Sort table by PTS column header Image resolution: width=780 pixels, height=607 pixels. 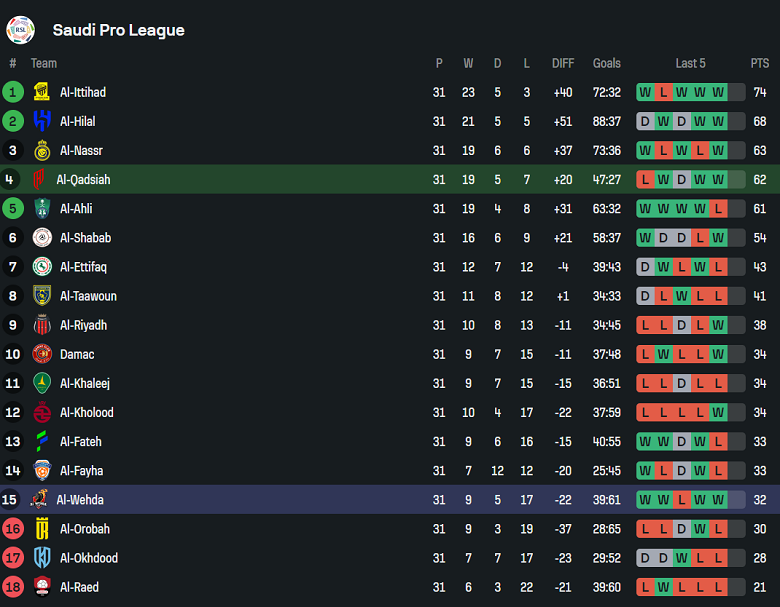[x=760, y=63]
